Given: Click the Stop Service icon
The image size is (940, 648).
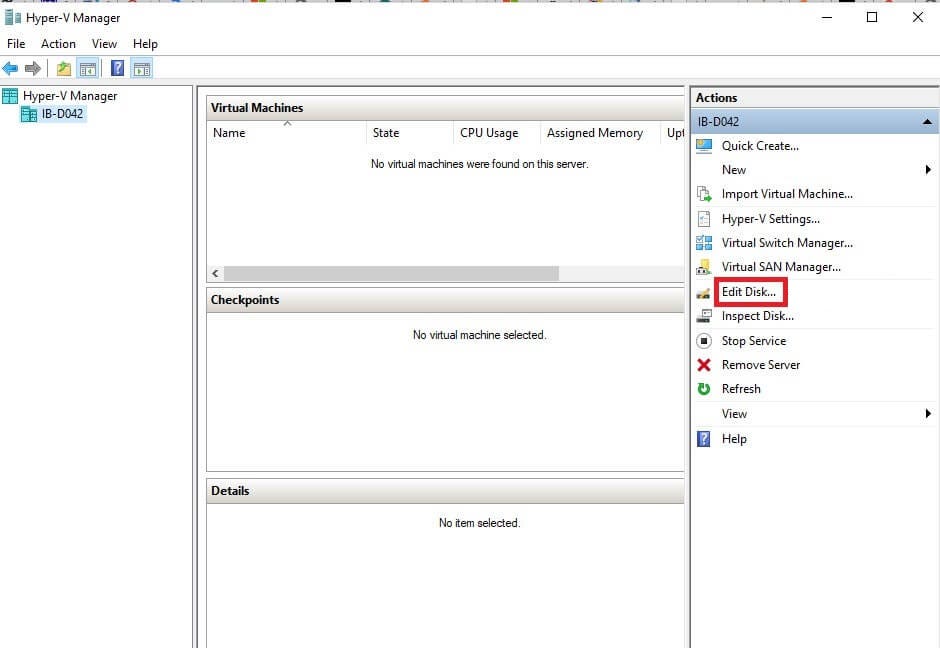Looking at the screenshot, I should pyautogui.click(x=706, y=340).
